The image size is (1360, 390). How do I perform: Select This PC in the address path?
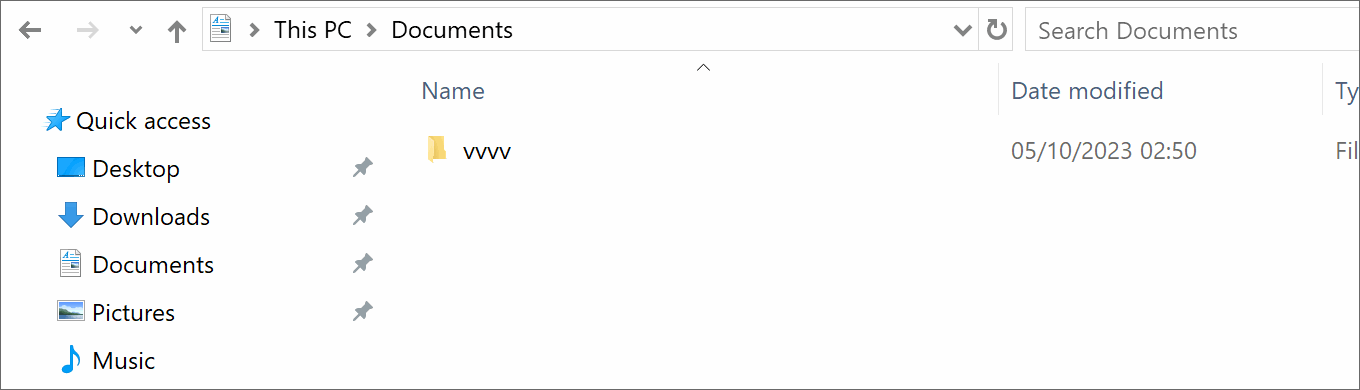312,31
